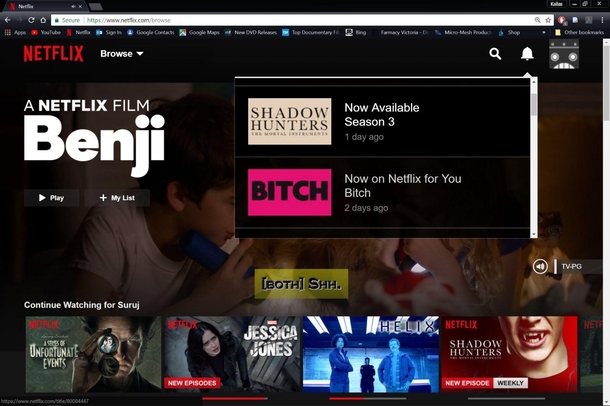Screen dimensions: 610x406
Task: Open Shadowhunters Season 3 notification thumbnail
Action: tap(289, 121)
